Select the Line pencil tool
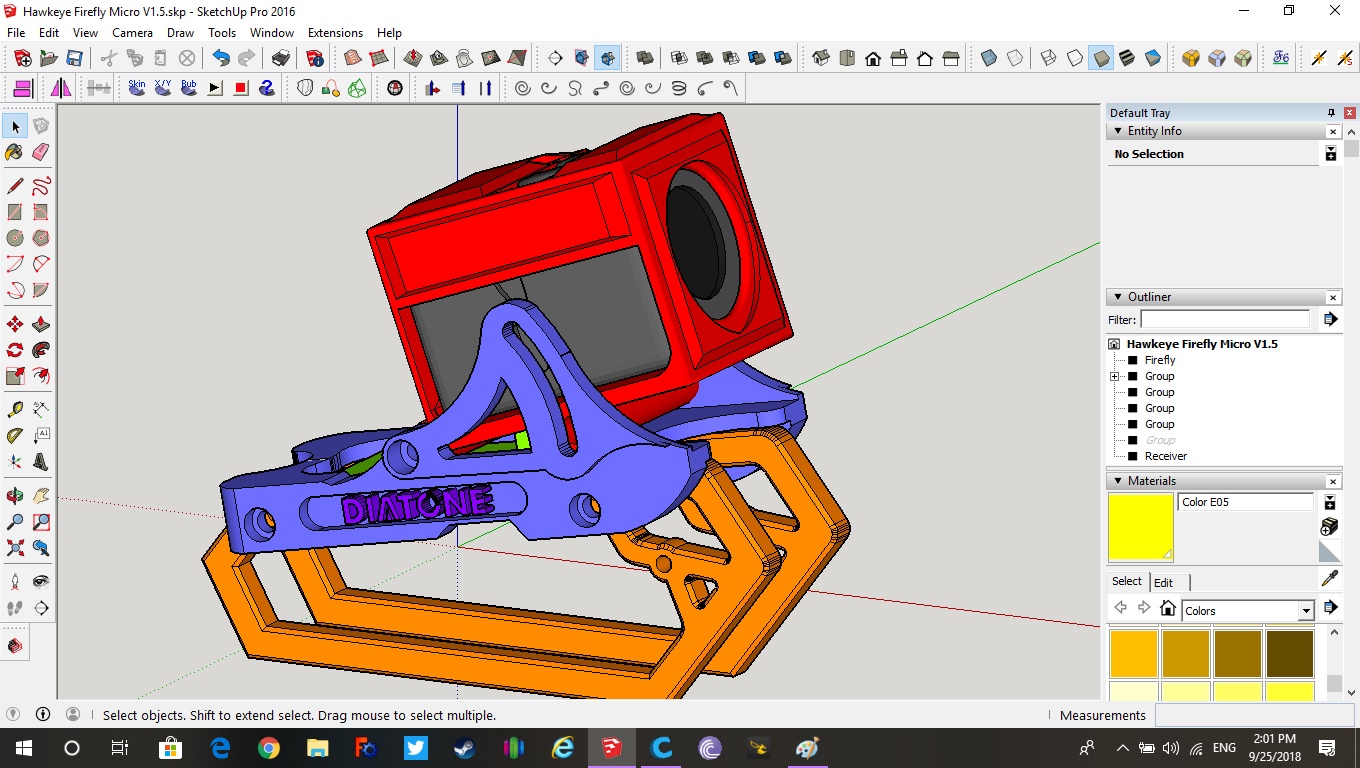This screenshot has width=1360, height=768. 15,186
